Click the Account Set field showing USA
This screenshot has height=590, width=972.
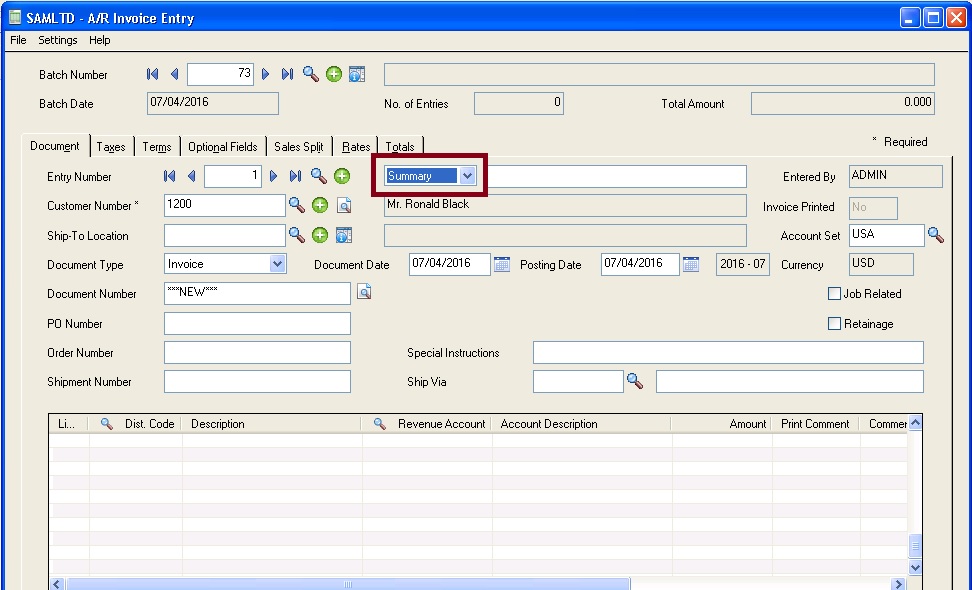coord(886,235)
